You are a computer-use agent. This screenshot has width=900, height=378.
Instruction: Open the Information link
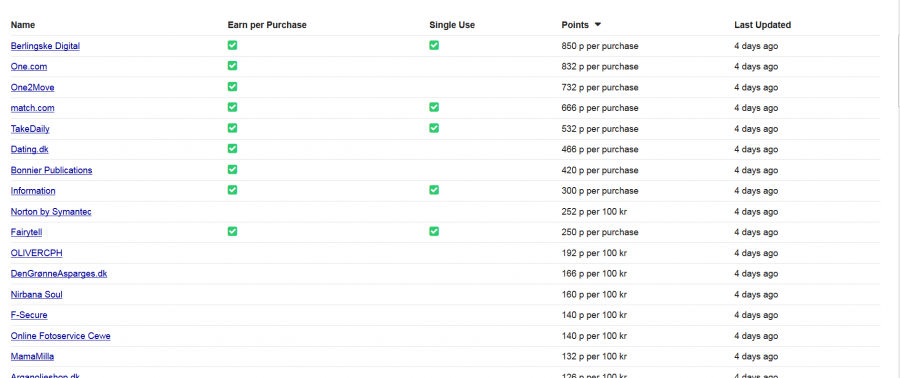click(33, 190)
